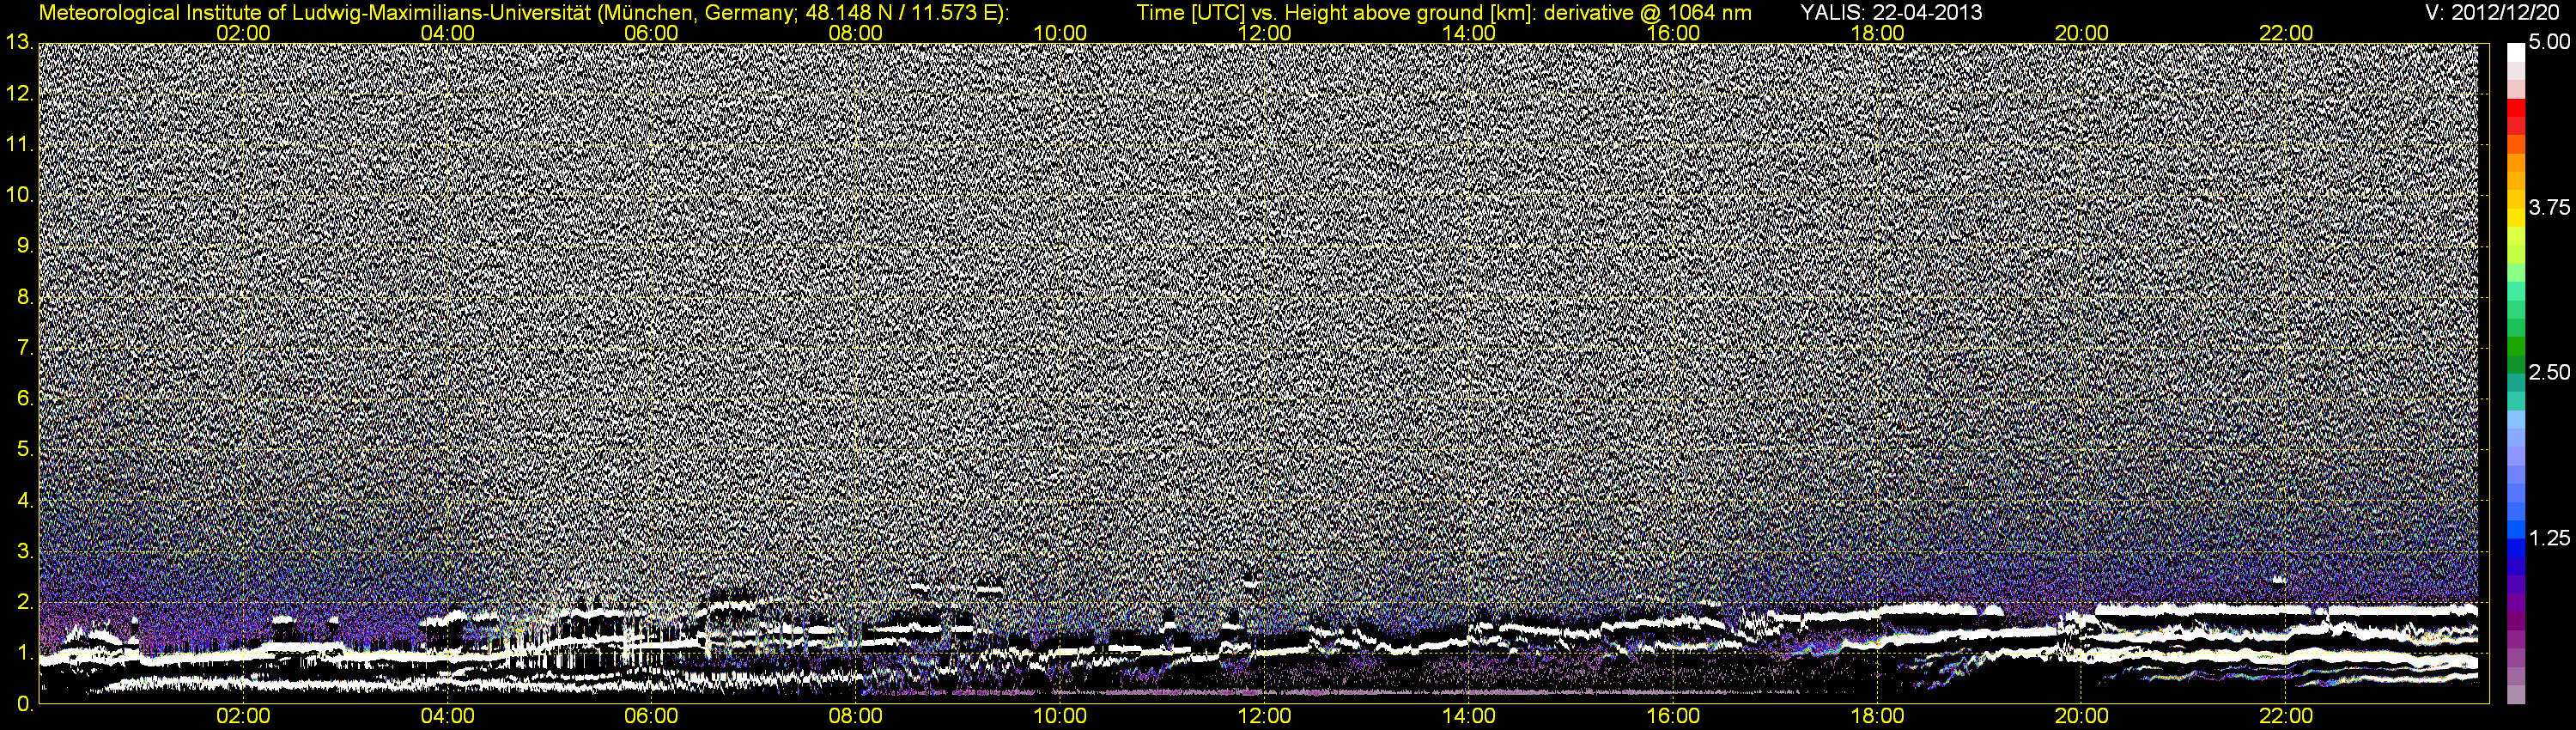Click the 16:00 label on the bottom time axis
Image resolution: width=2576 pixels, height=730 pixels.
point(1673,716)
